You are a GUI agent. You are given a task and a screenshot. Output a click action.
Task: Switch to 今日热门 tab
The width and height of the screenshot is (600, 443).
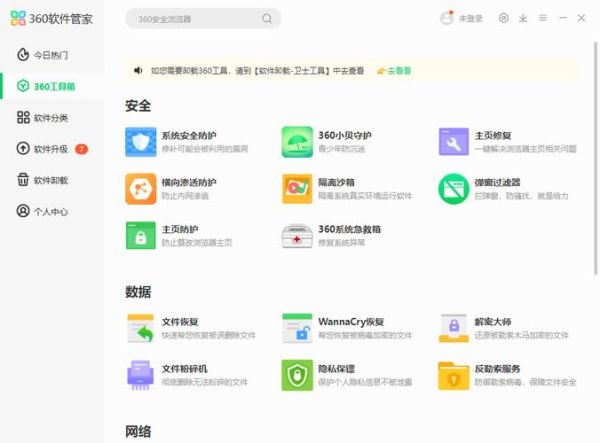tap(52, 55)
